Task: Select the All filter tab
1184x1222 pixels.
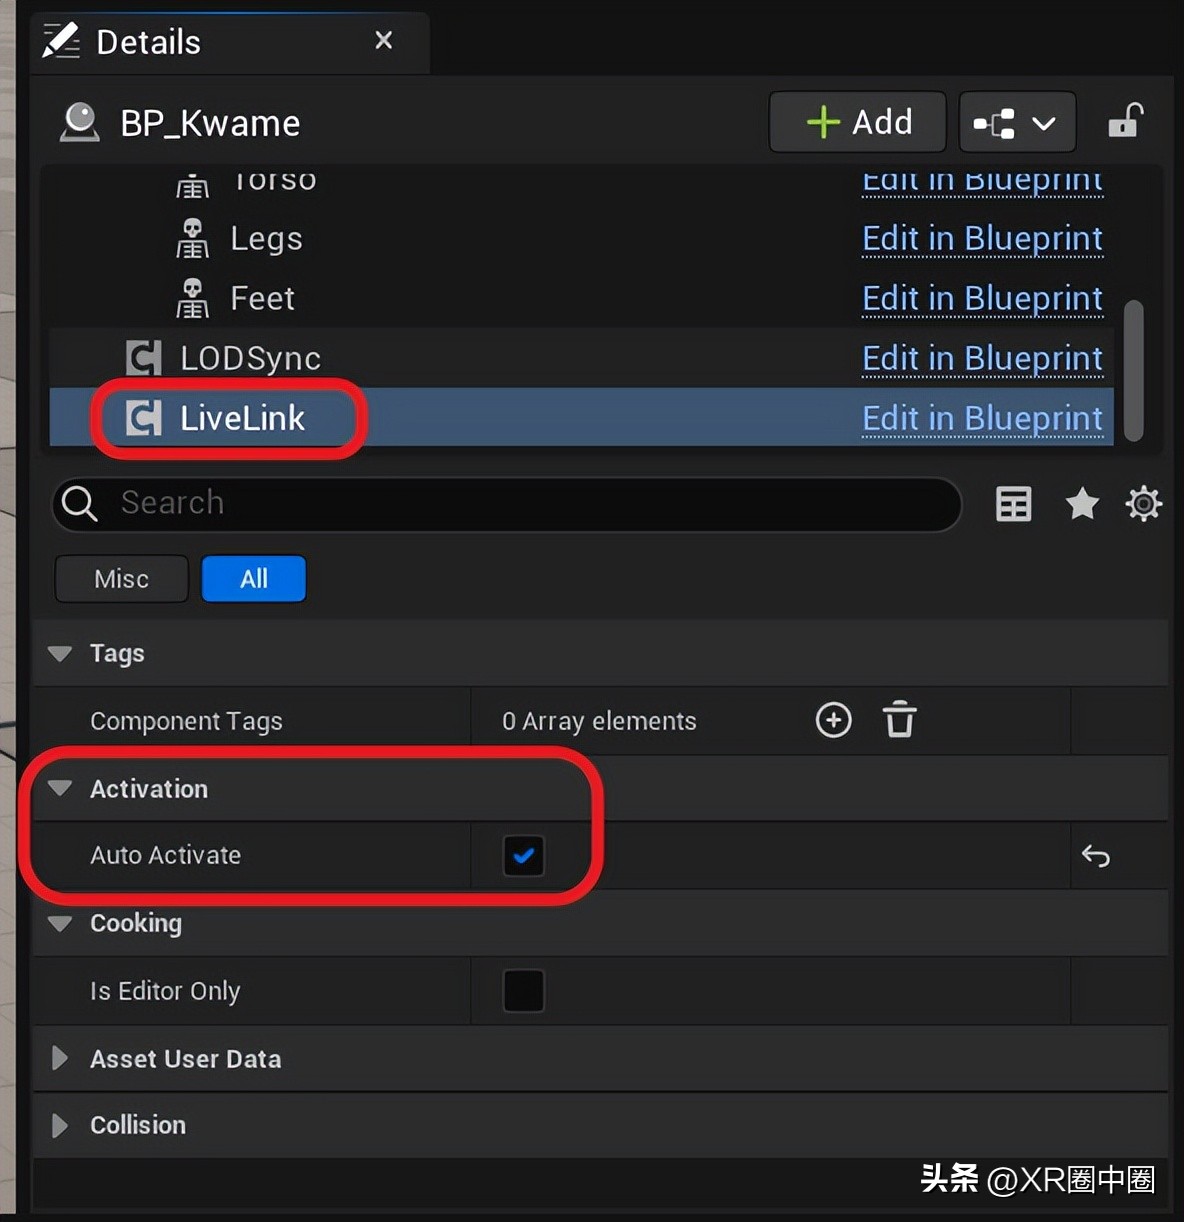Action: [254, 579]
